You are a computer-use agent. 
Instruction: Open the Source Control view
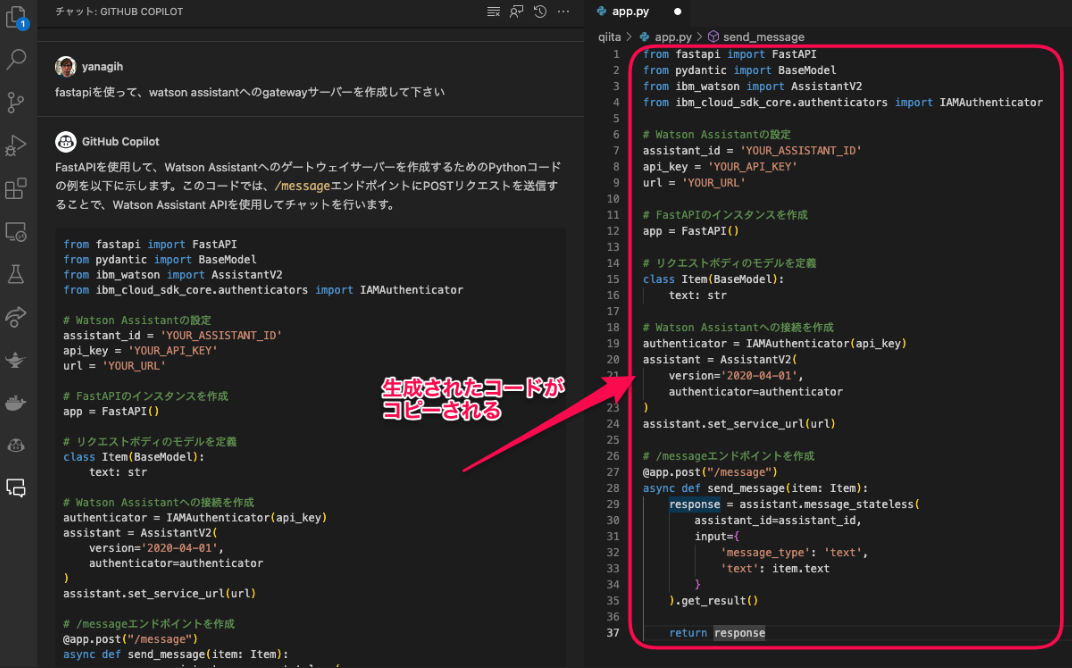pyautogui.click(x=16, y=103)
